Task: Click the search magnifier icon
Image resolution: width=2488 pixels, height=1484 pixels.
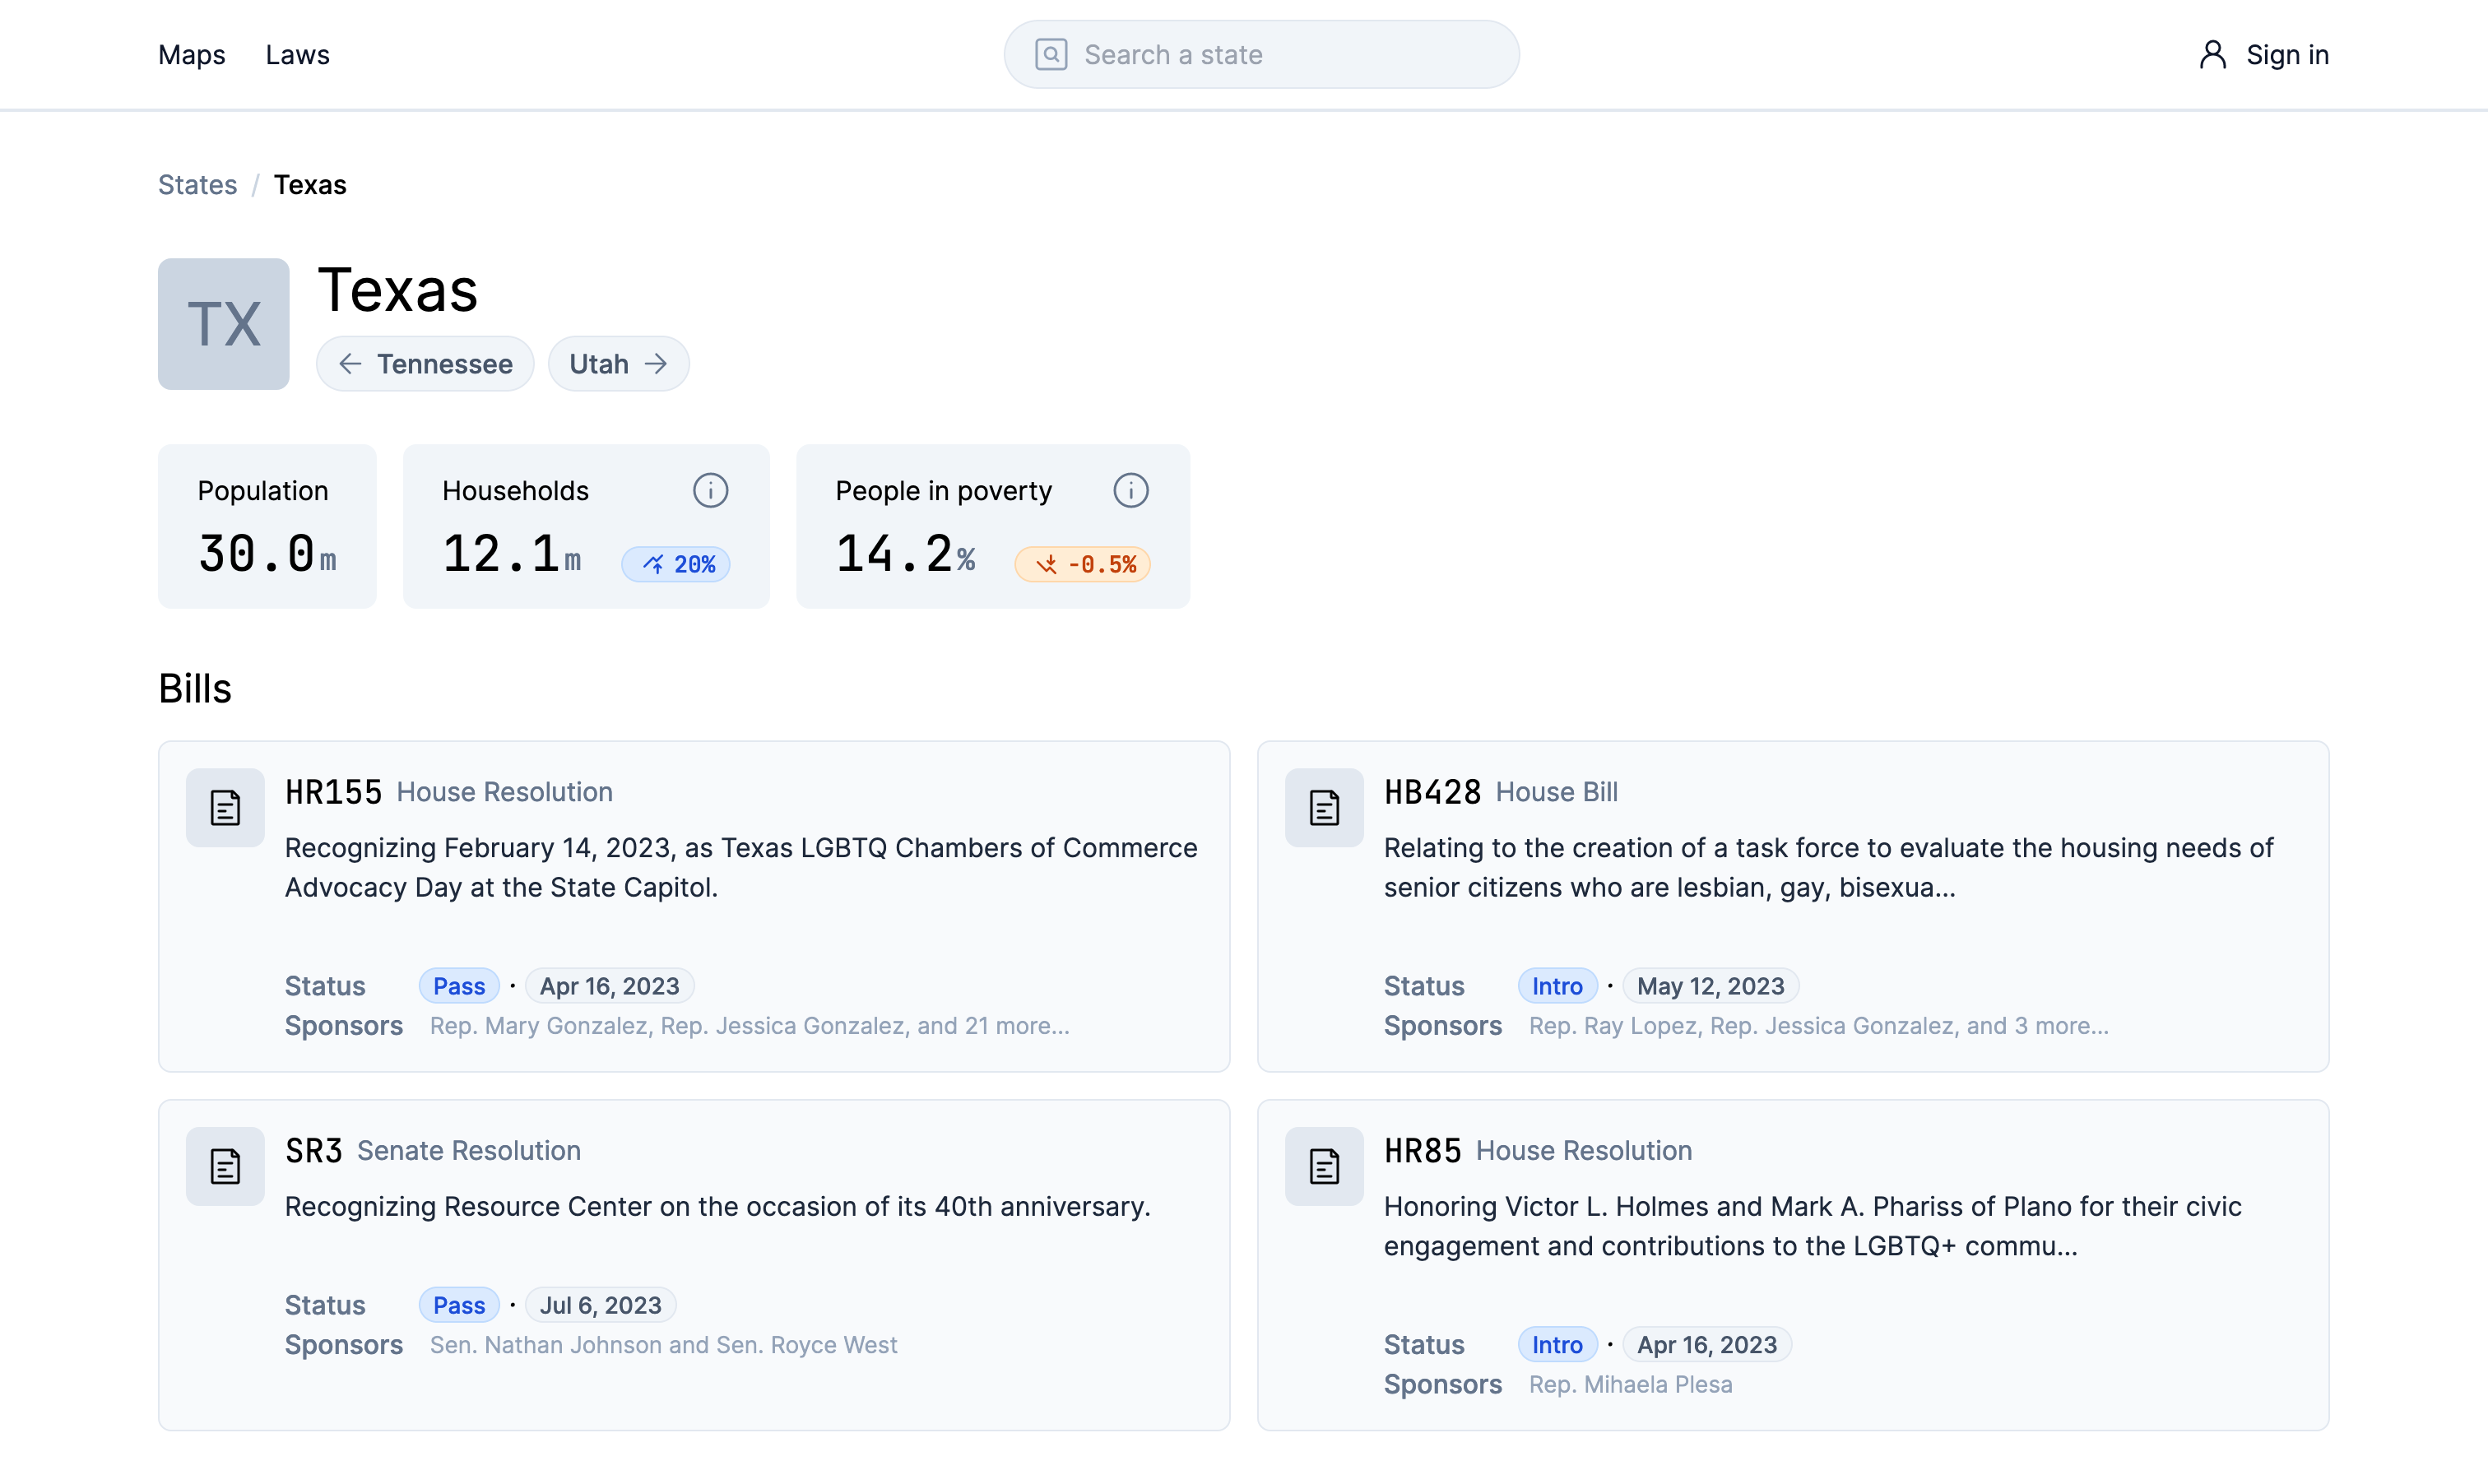Action: [x=1050, y=54]
